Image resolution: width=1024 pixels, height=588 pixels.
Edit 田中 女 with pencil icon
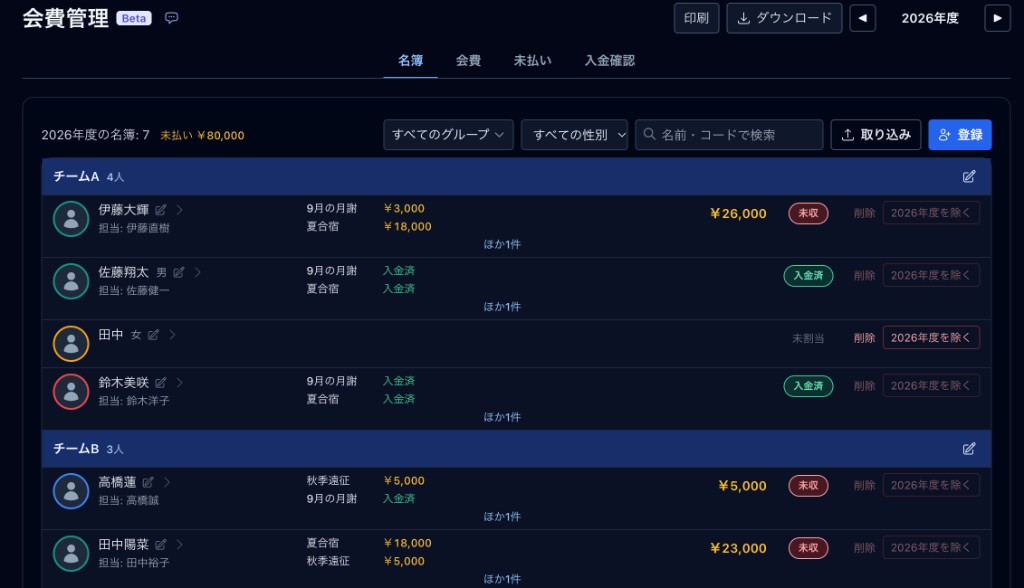tap(153, 335)
